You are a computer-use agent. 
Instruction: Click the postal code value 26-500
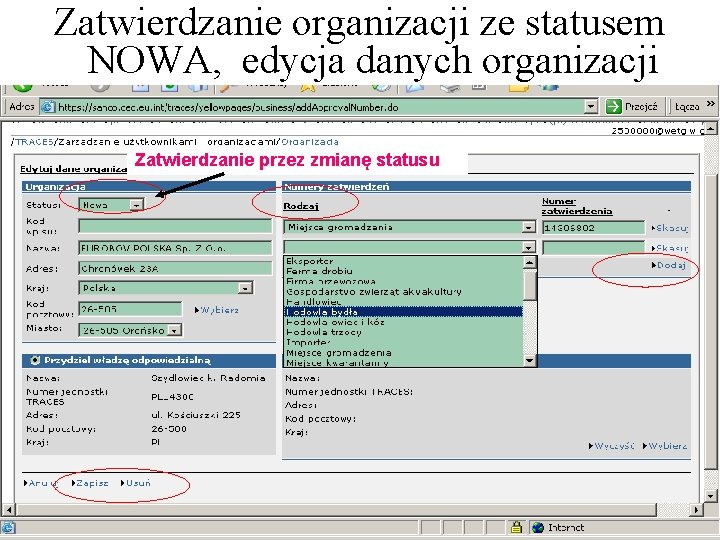click(x=169, y=429)
